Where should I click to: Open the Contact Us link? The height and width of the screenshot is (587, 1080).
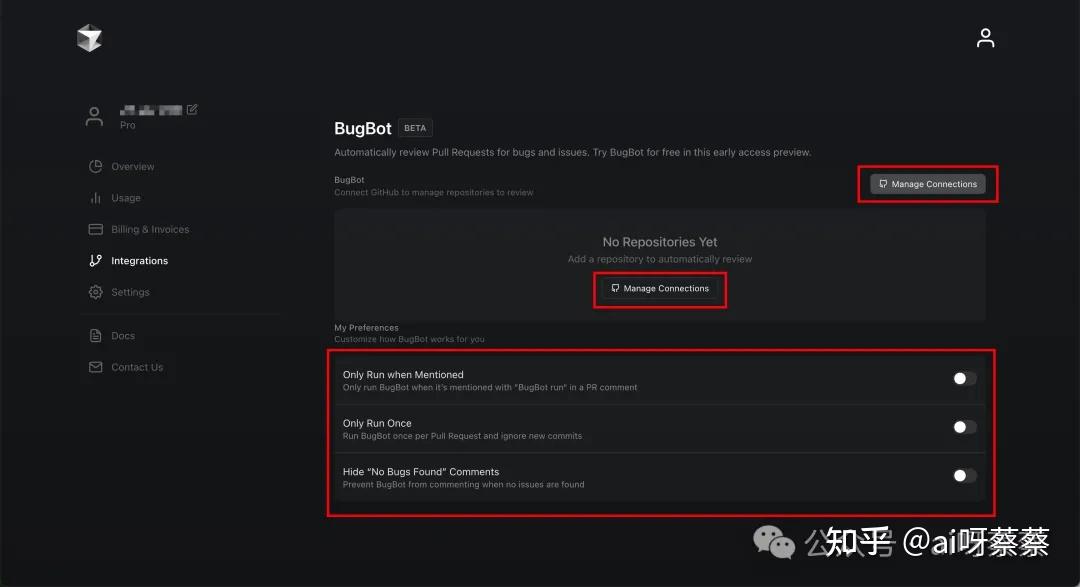(137, 368)
